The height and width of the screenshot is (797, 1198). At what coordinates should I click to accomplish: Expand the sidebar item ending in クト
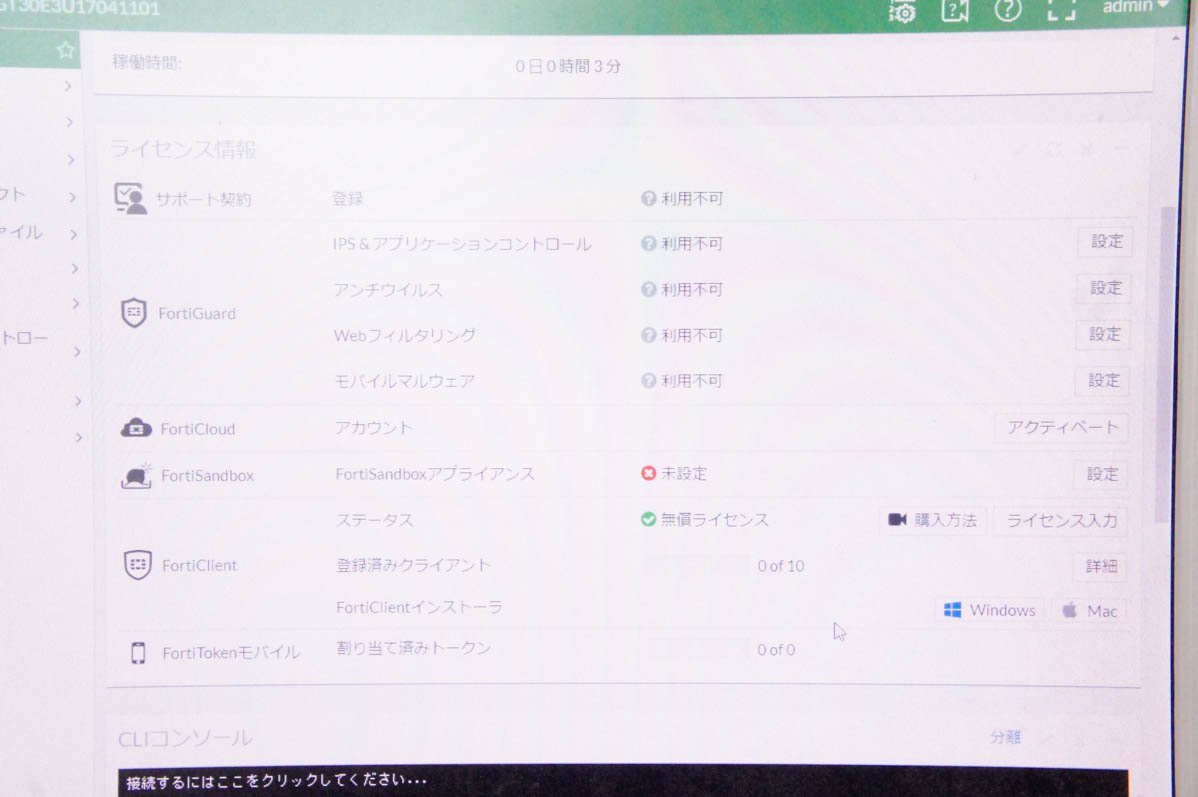[39, 196]
